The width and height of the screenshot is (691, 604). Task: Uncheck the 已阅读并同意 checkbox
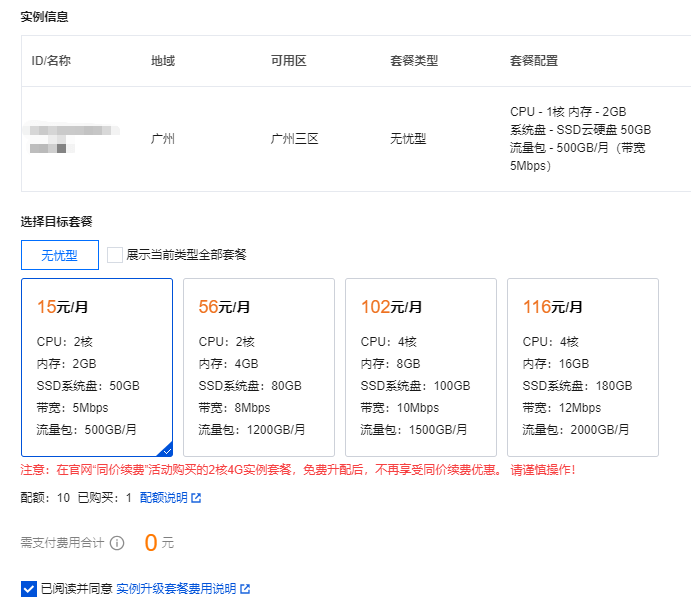tap(29, 589)
